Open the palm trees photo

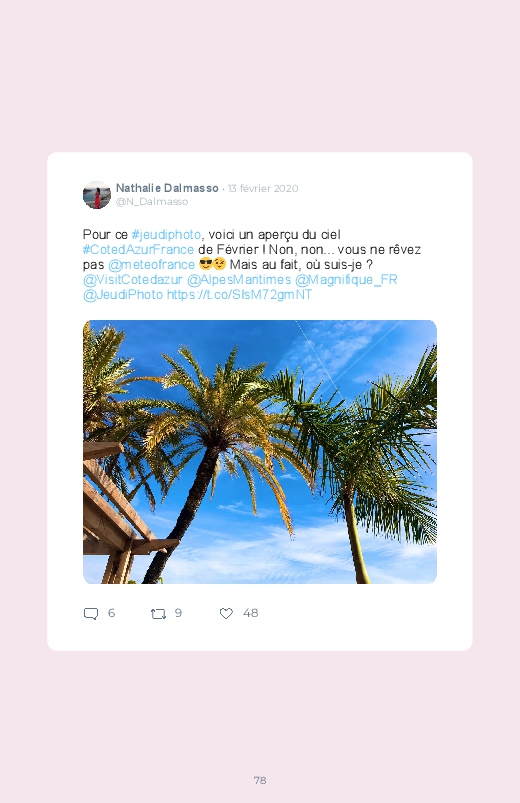click(260, 452)
